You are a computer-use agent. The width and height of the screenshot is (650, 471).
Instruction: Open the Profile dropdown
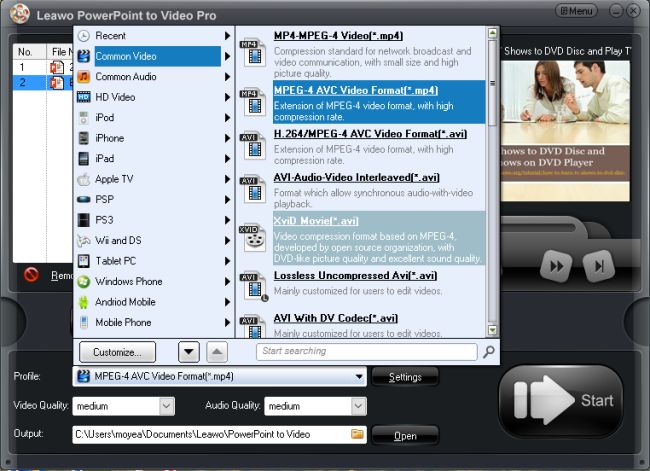click(x=359, y=376)
